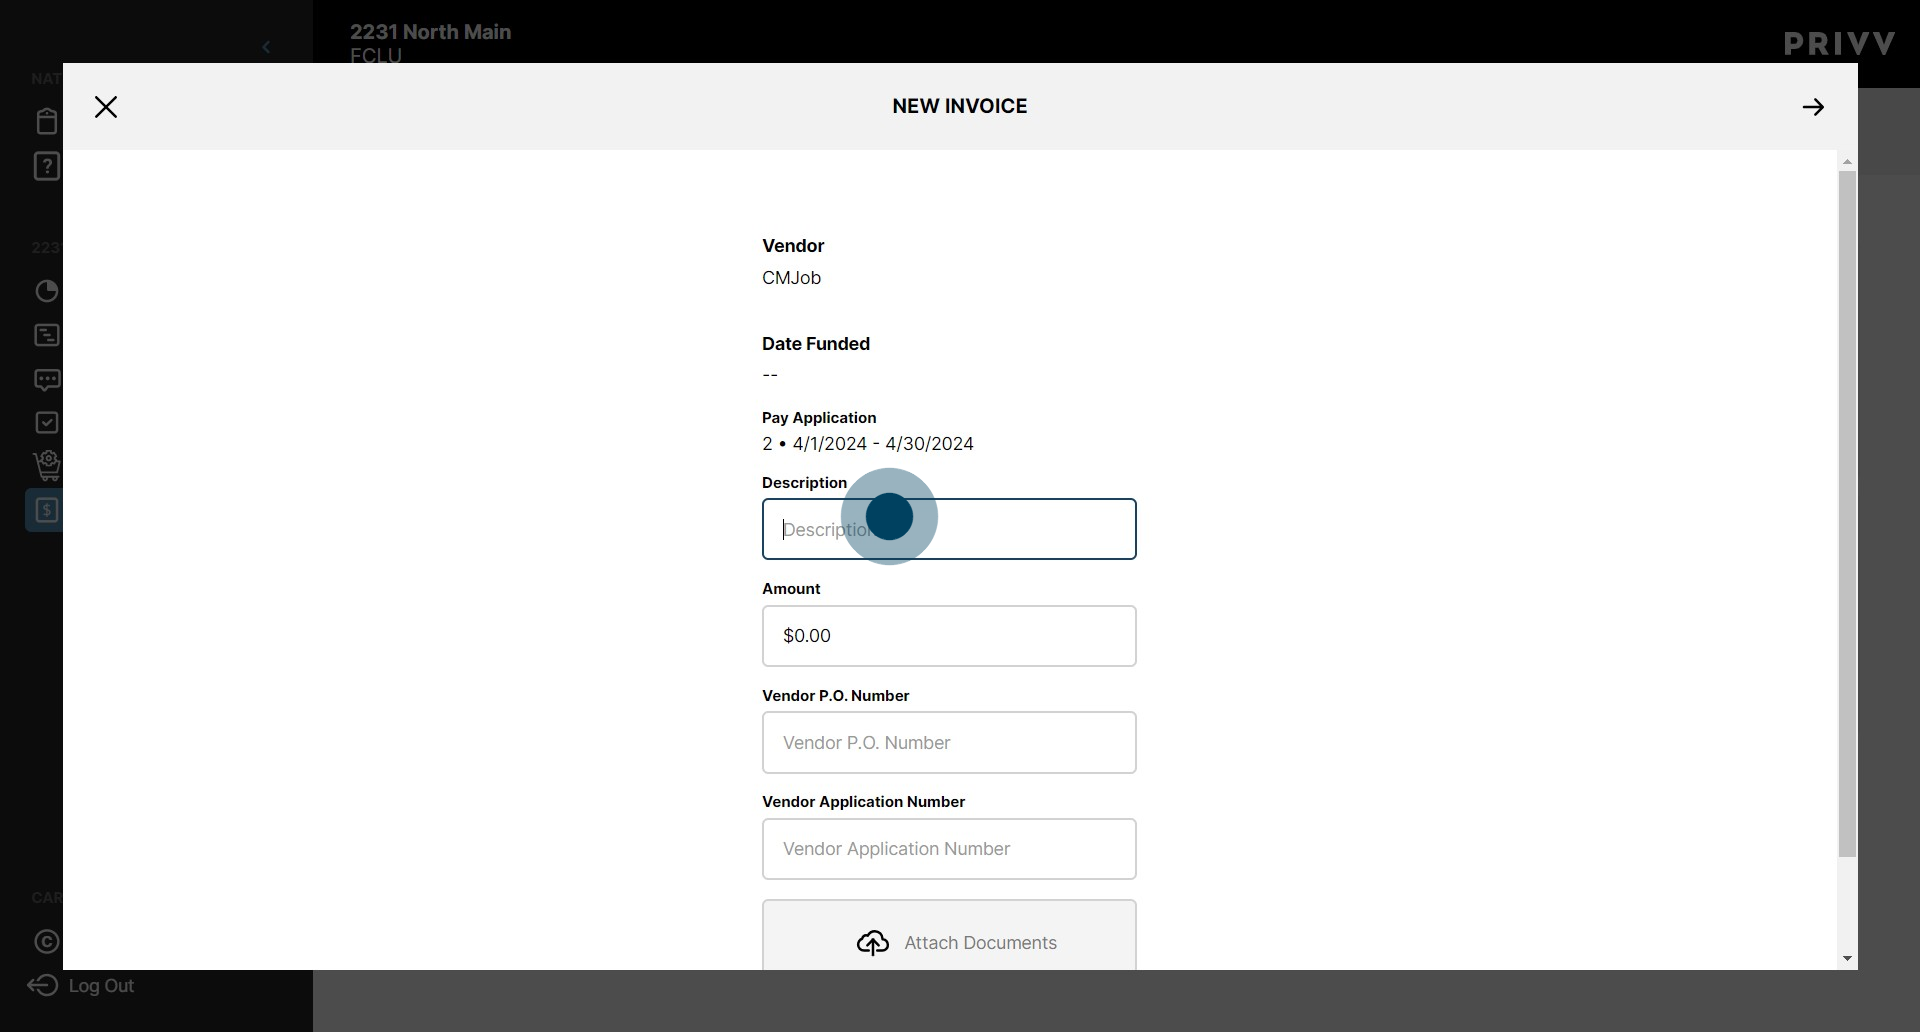The width and height of the screenshot is (1920, 1032).
Task: Open the dollar invoice sidebar icon
Action: coord(46,510)
